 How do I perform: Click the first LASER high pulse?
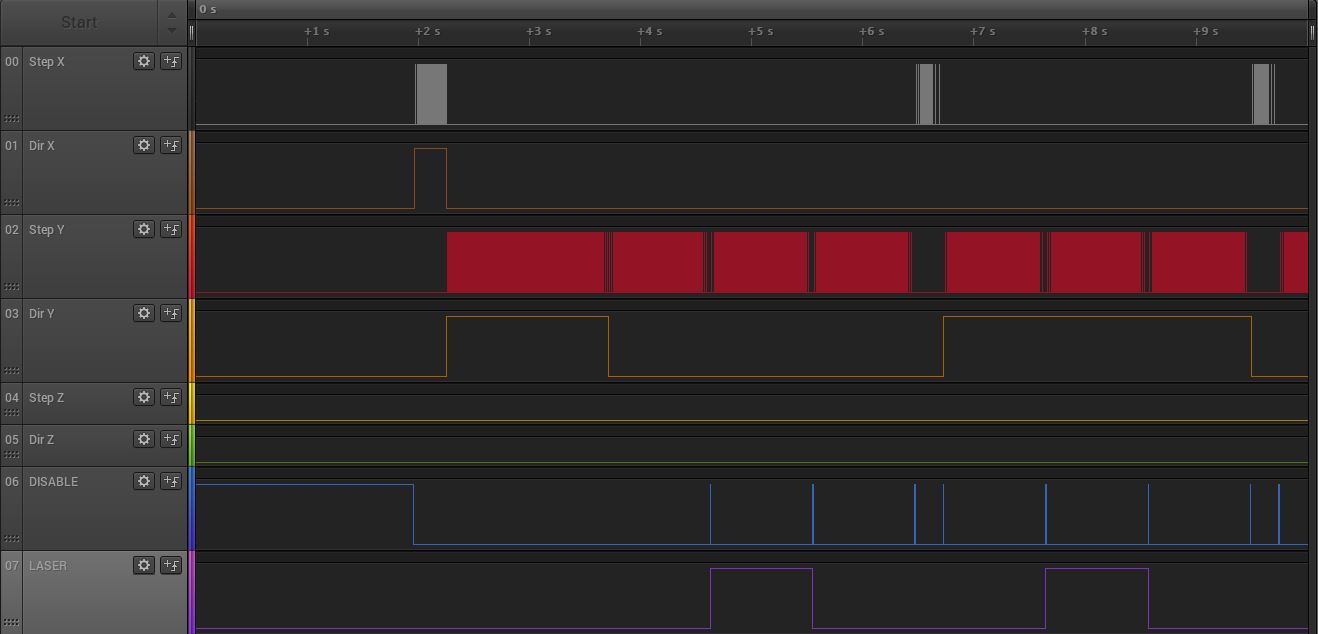[762, 598]
